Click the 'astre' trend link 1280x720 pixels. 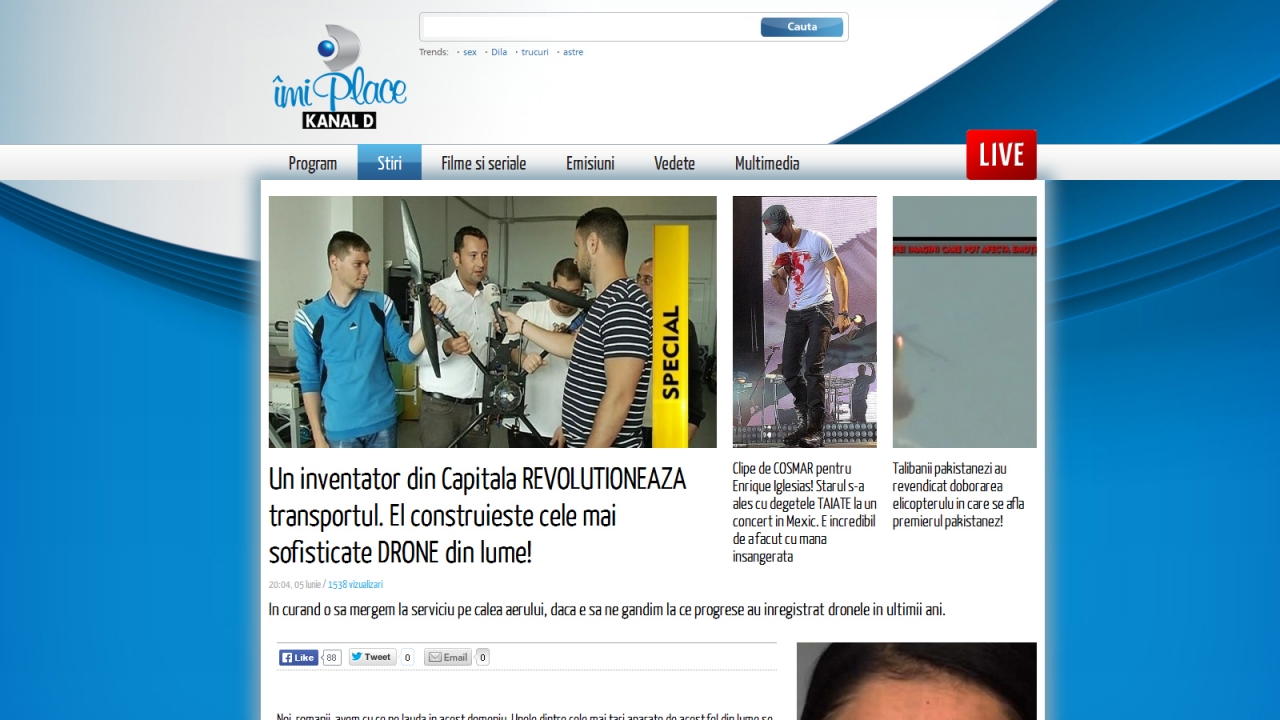(x=573, y=52)
